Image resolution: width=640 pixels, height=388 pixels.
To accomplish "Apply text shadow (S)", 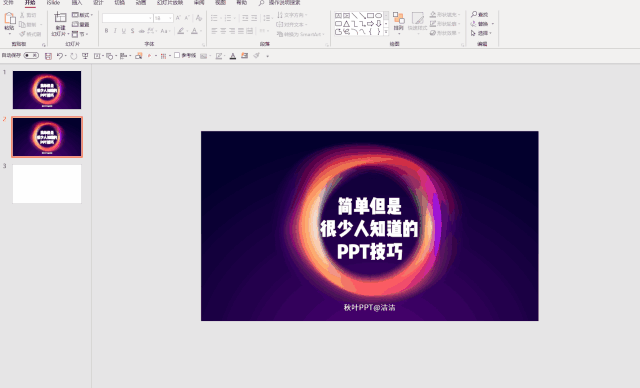I will click(x=132, y=31).
